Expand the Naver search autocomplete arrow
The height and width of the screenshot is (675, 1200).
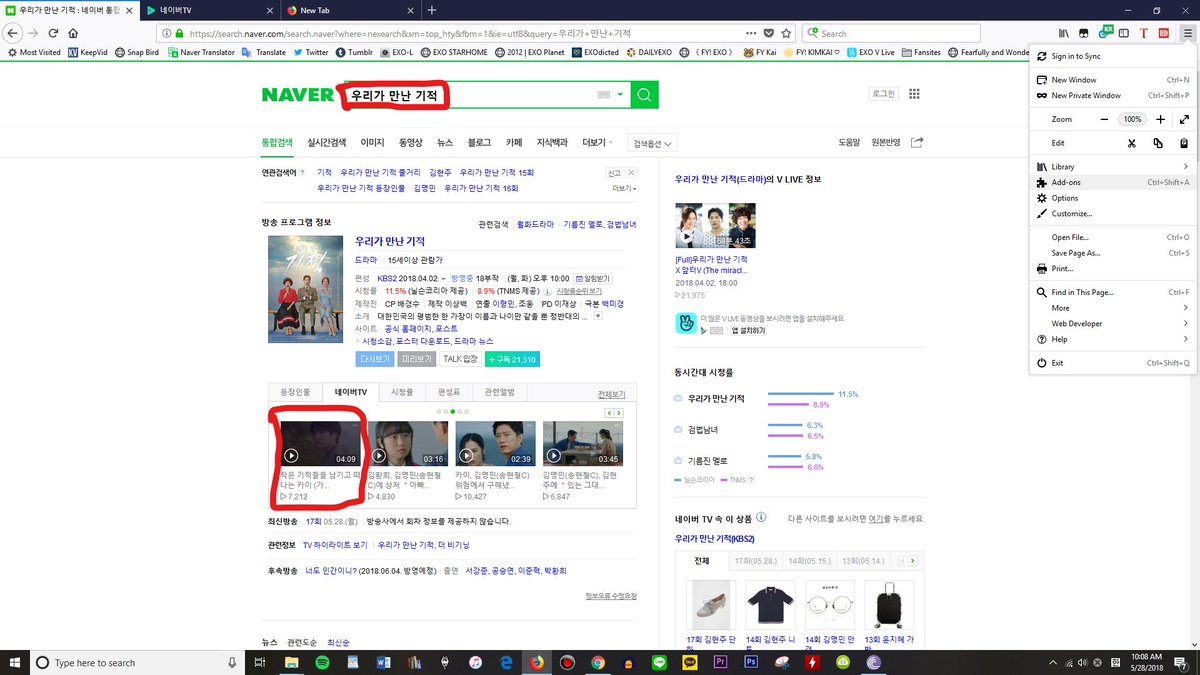(x=621, y=95)
